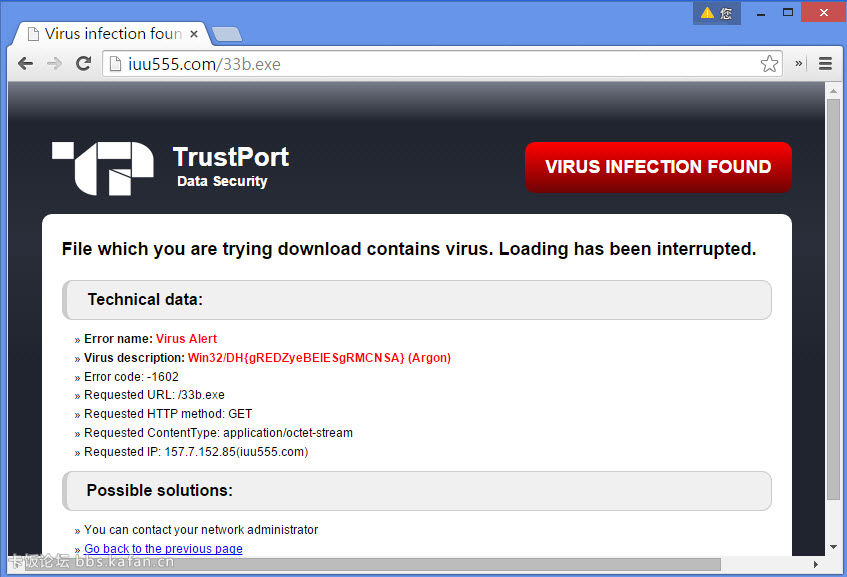The width and height of the screenshot is (847, 577).
Task: Click the browser back arrow
Action: tap(26, 63)
